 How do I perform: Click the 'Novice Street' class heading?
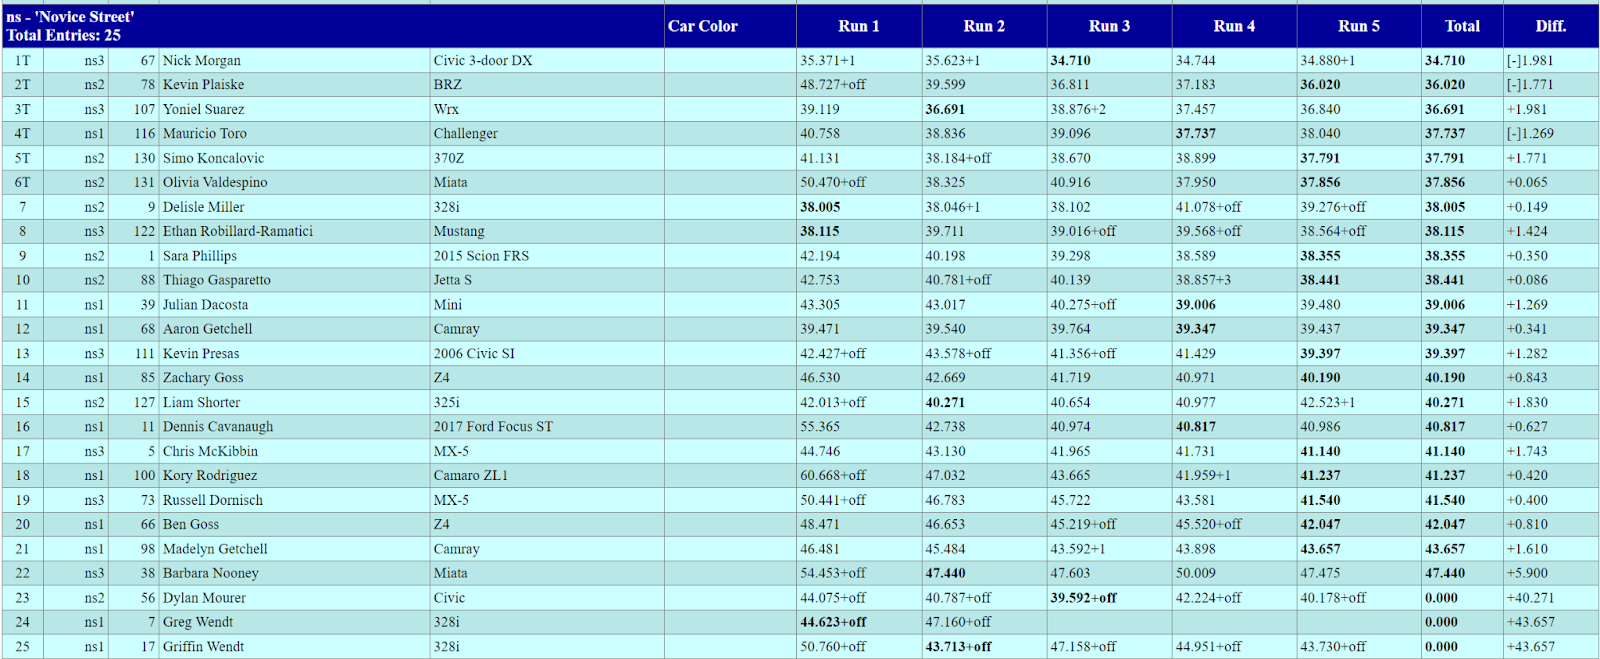pos(70,17)
